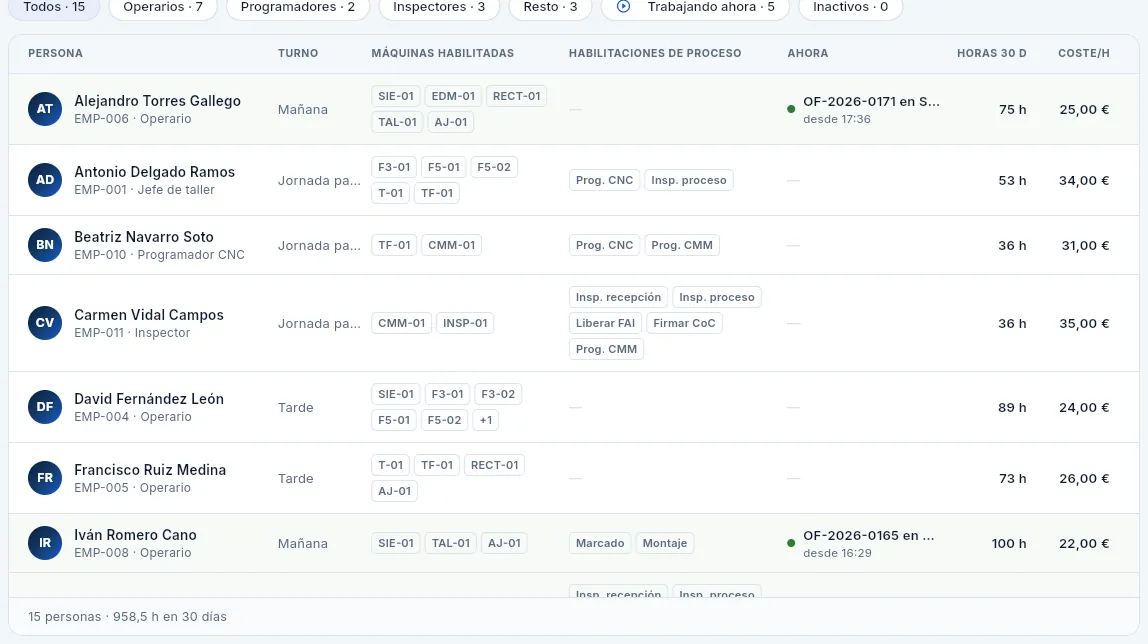The height and width of the screenshot is (644, 1148).
Task: Select the BN avatar for Beatriz Navarro Soto
Action: (45, 245)
